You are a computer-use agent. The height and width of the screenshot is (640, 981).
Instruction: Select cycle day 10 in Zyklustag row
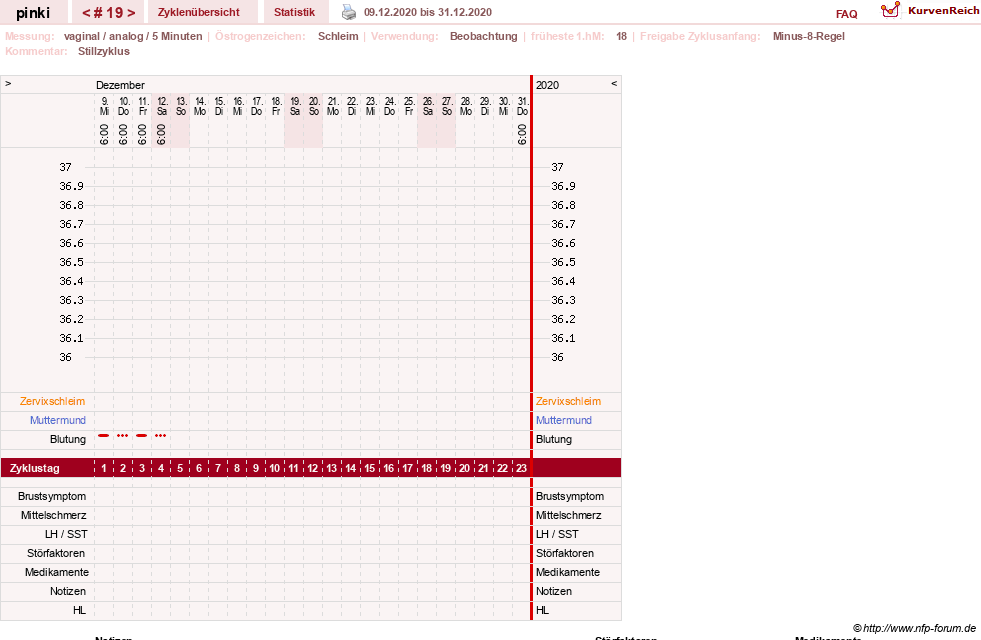275,468
